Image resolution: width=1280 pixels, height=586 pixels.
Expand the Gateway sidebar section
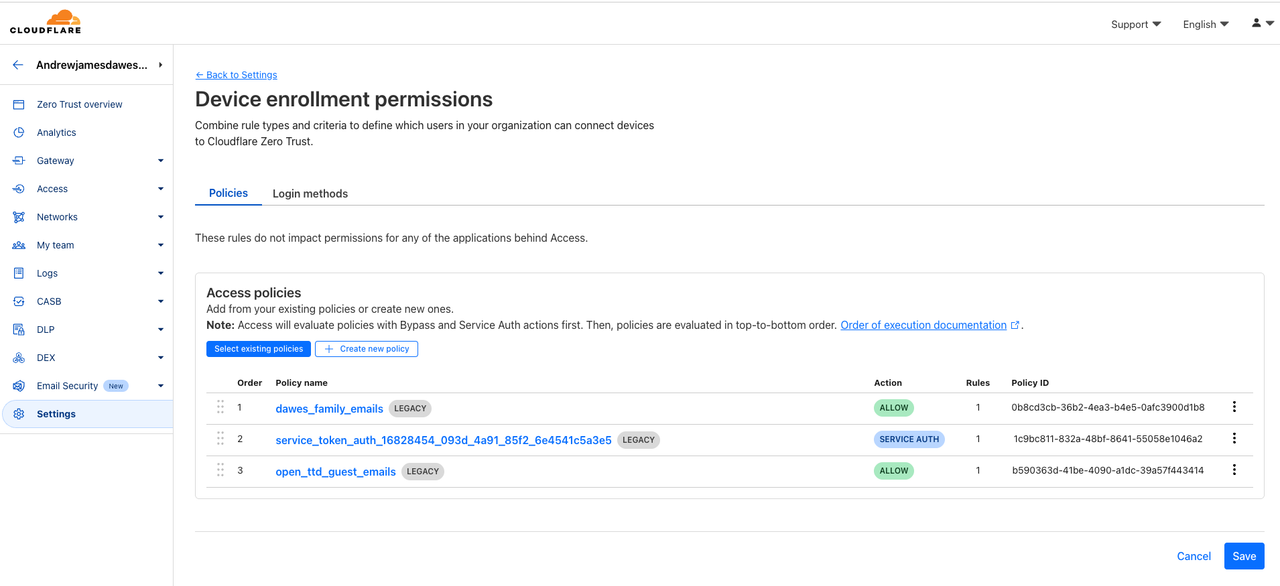pyautogui.click(x=160, y=160)
